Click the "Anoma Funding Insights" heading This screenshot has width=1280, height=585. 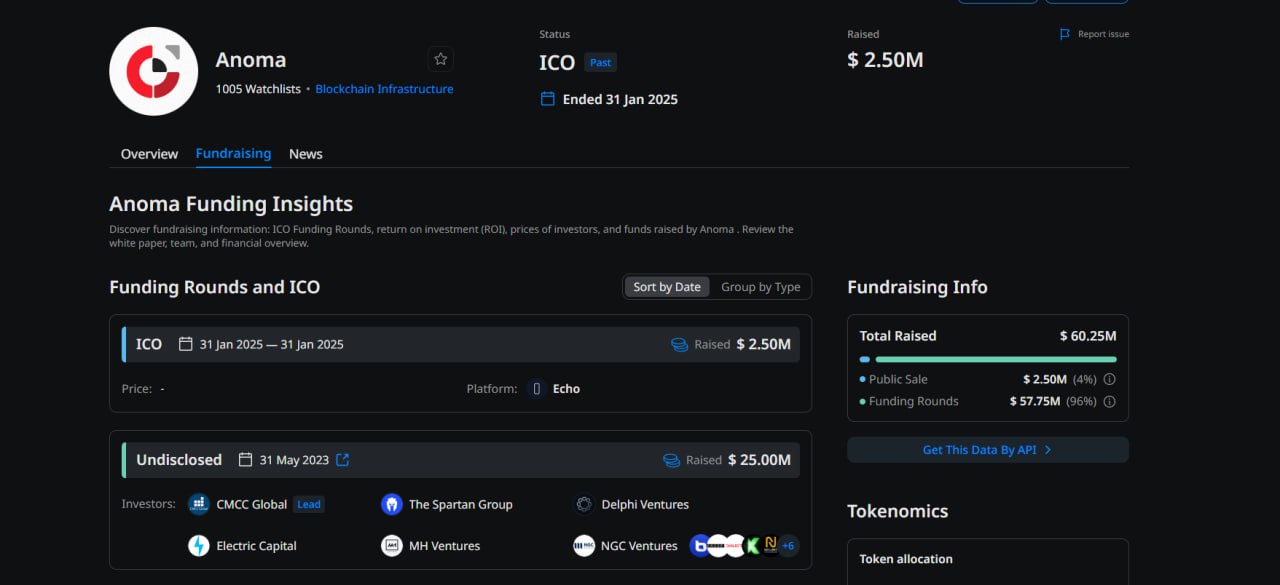231,204
